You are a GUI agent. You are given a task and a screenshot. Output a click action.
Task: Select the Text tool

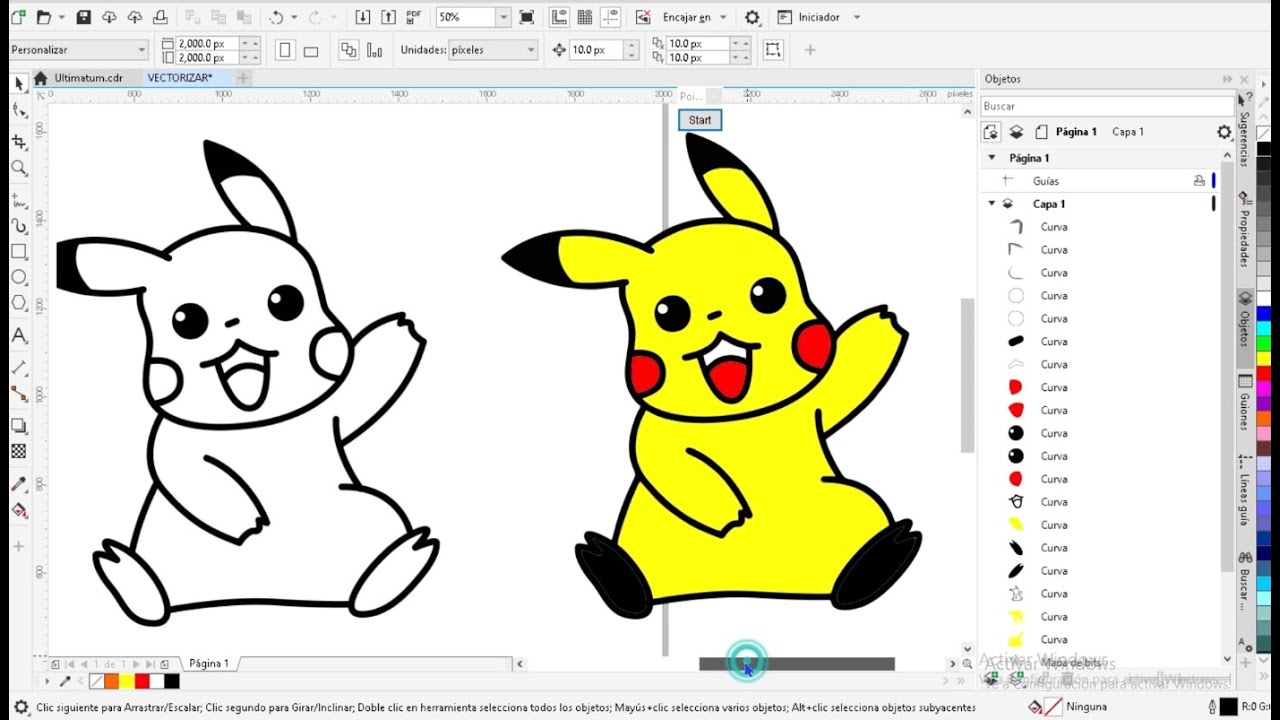coord(19,336)
